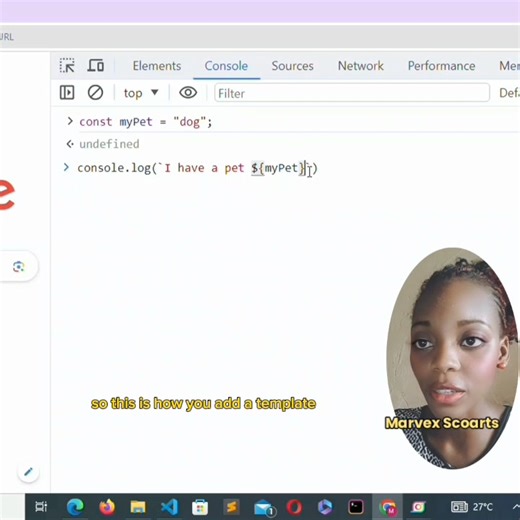Viewport: 520px width, 520px height.
Task: Click the pencil customize icon
Action: tap(28, 472)
